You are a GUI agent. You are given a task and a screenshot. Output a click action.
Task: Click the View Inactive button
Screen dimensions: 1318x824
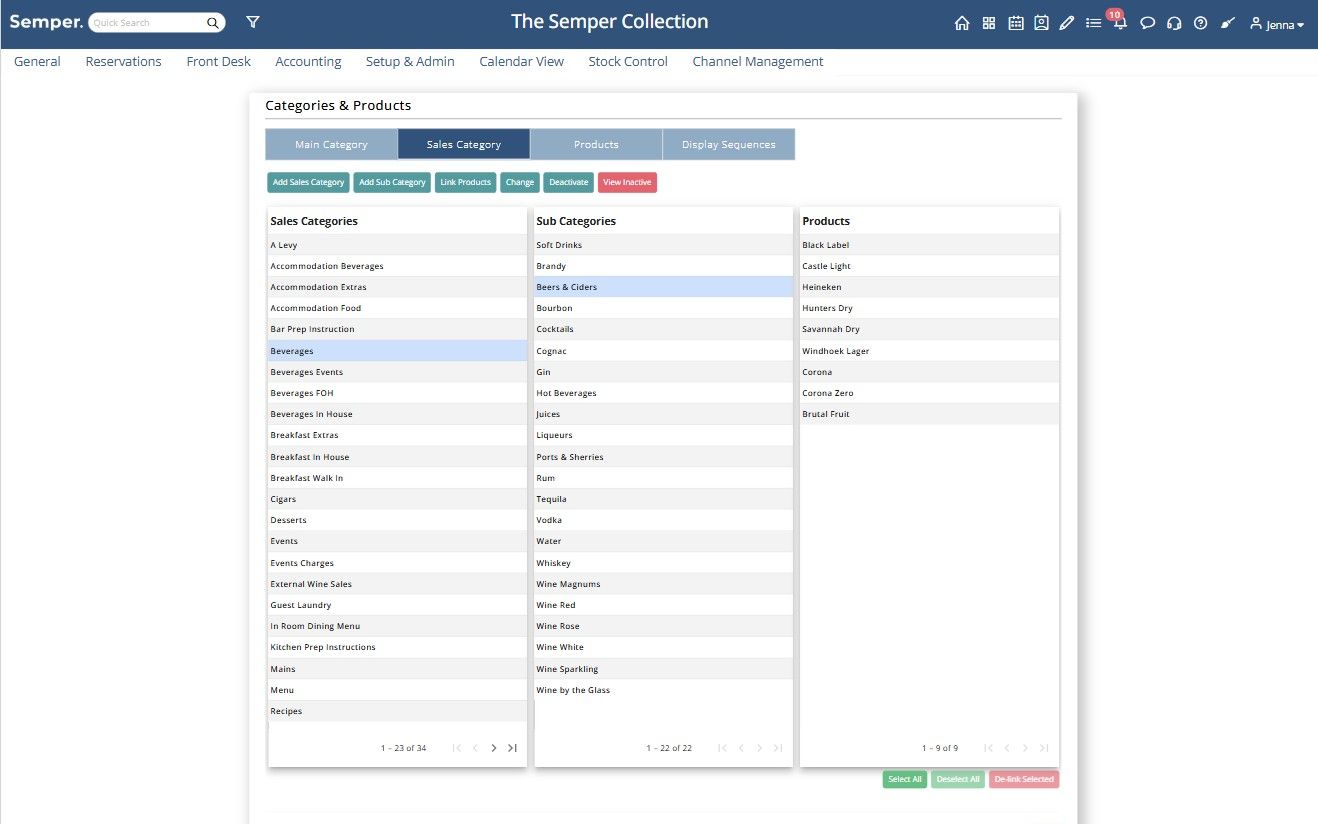[627, 182]
